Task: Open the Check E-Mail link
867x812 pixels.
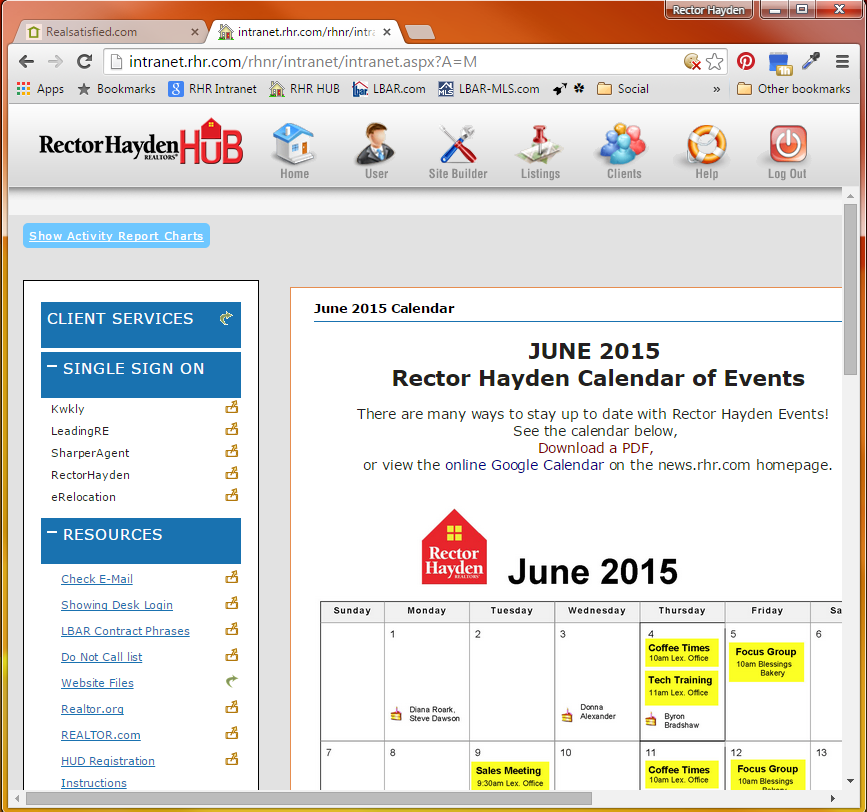Action: pyautogui.click(x=97, y=579)
